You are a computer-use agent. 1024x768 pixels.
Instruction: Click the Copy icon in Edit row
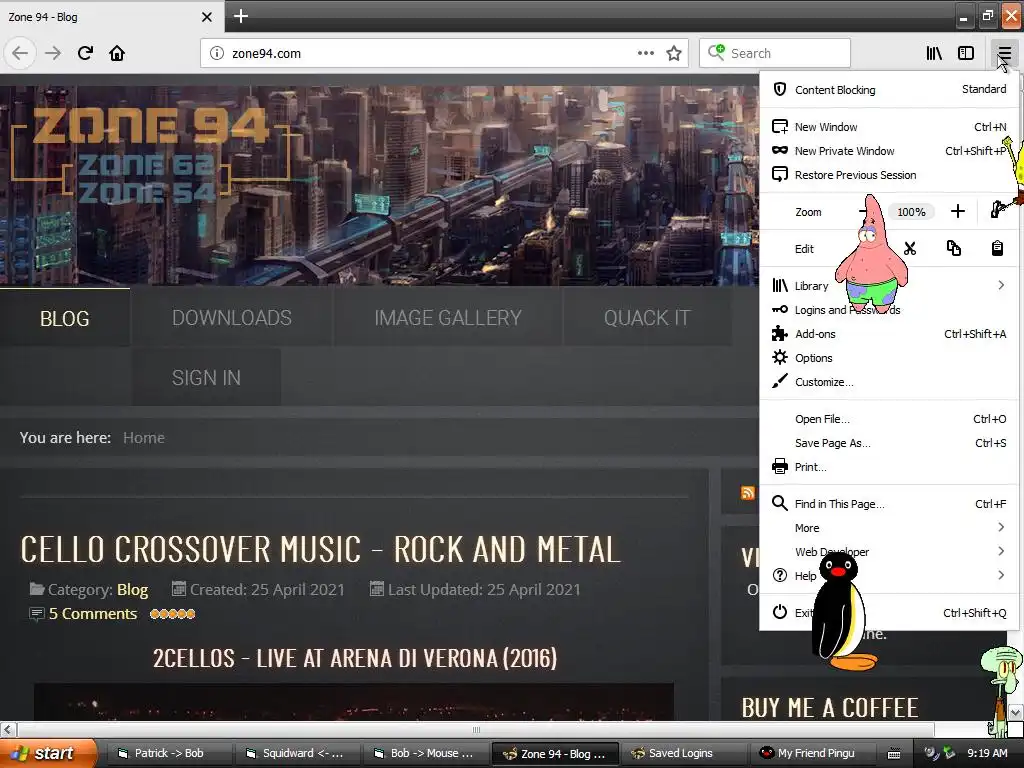click(x=953, y=248)
